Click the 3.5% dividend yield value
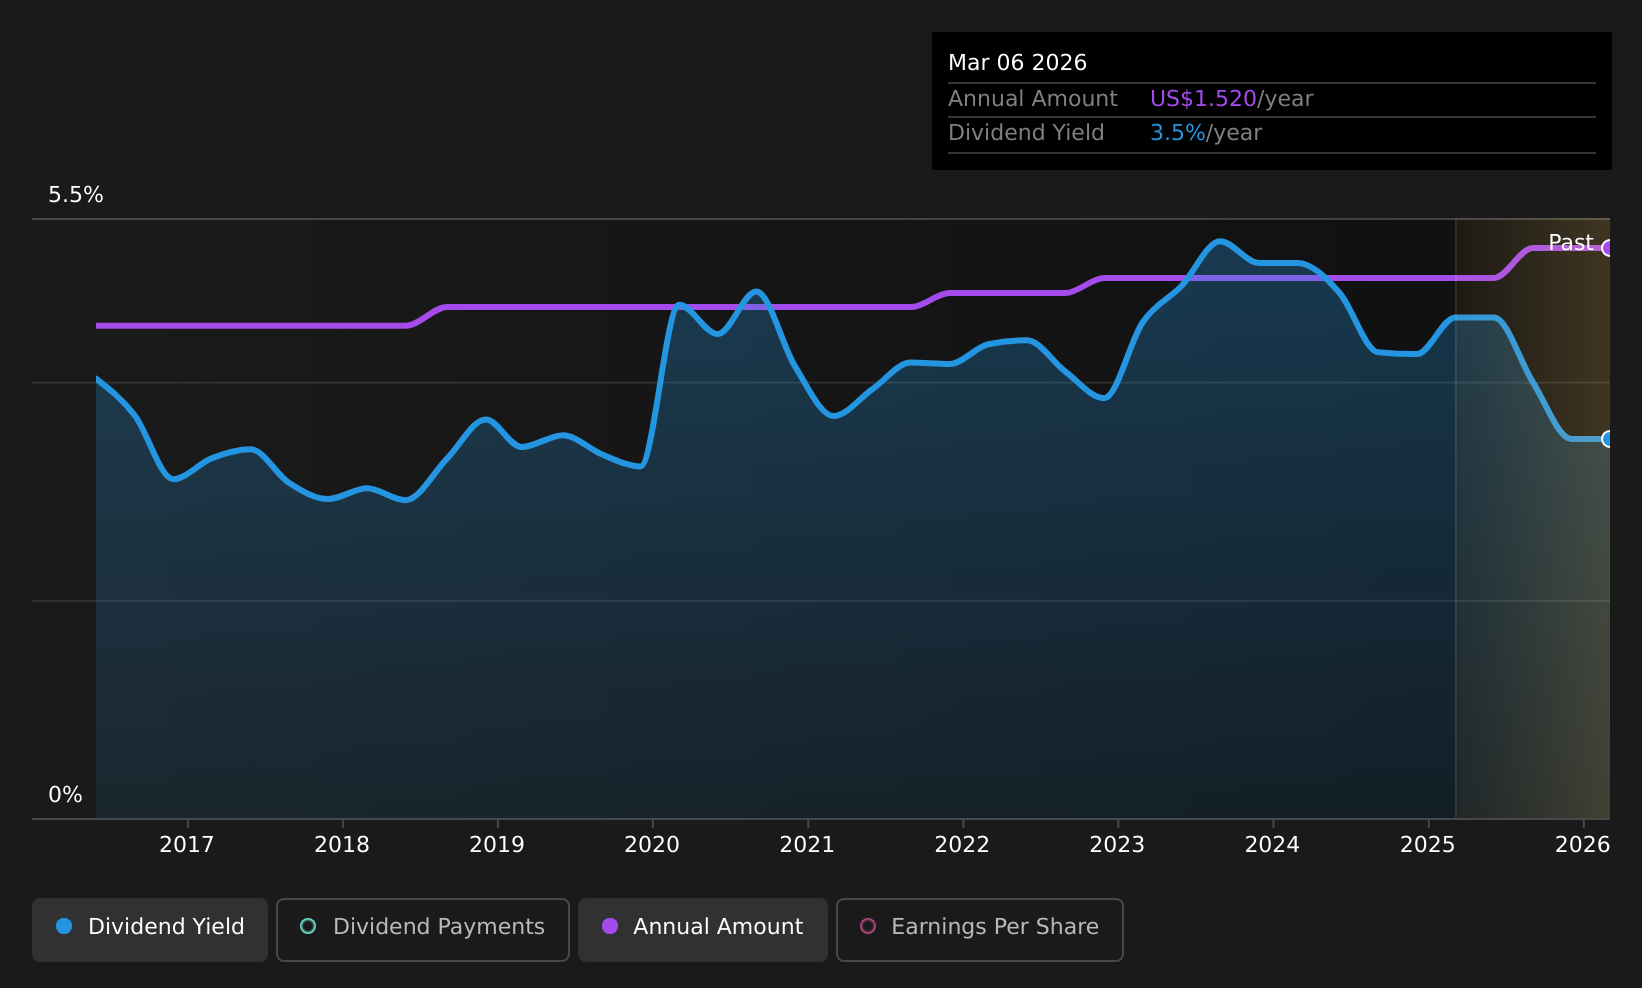This screenshot has height=988, width=1642. pyautogui.click(x=1178, y=133)
